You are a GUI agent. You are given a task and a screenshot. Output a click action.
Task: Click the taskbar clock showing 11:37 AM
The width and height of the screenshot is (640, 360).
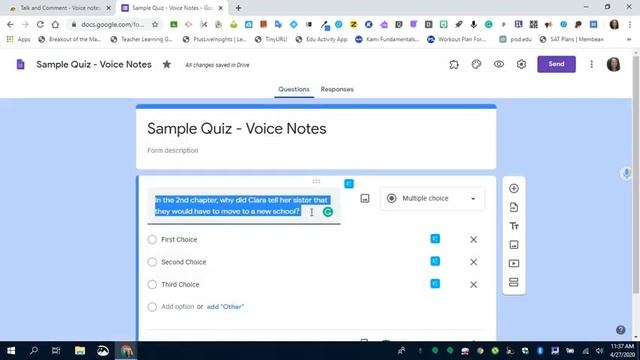tap(622, 351)
